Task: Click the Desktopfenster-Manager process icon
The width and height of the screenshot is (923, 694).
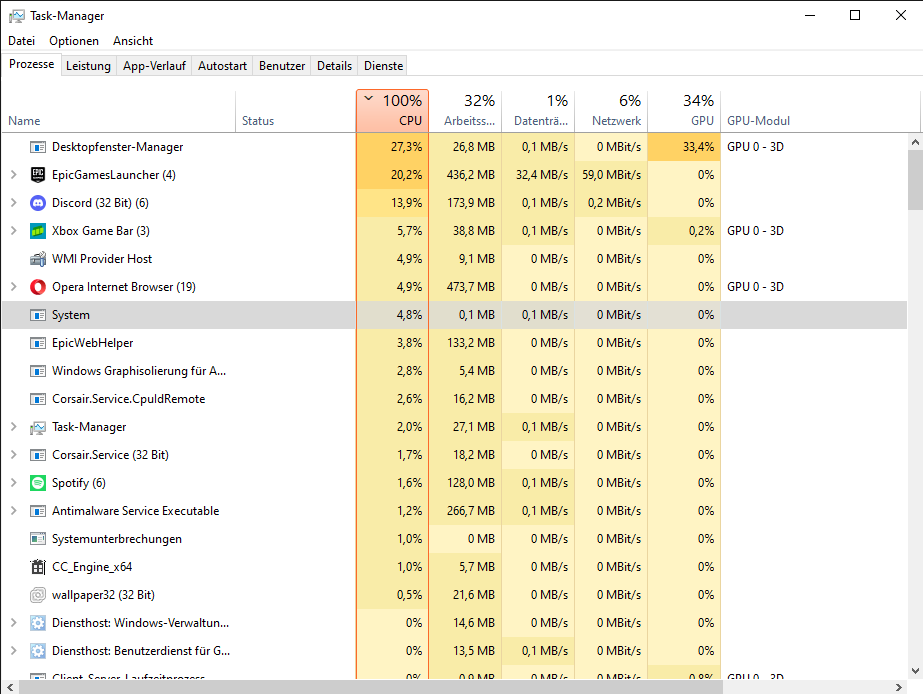Action: point(38,147)
